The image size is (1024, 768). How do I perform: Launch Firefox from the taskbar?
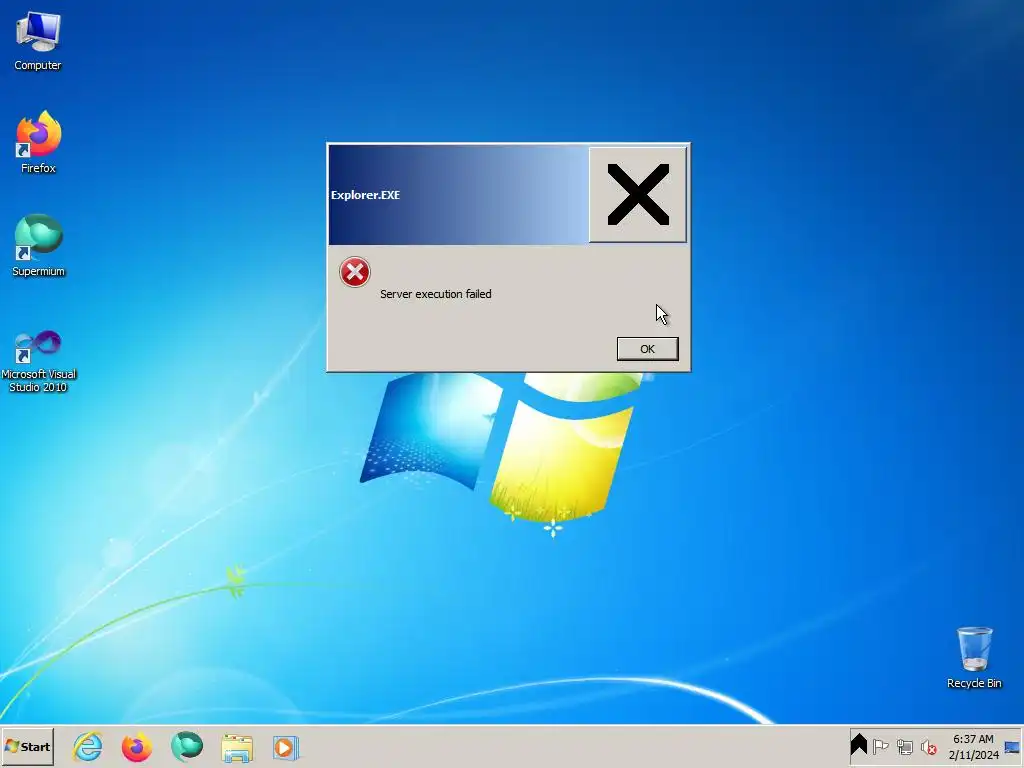(x=137, y=746)
